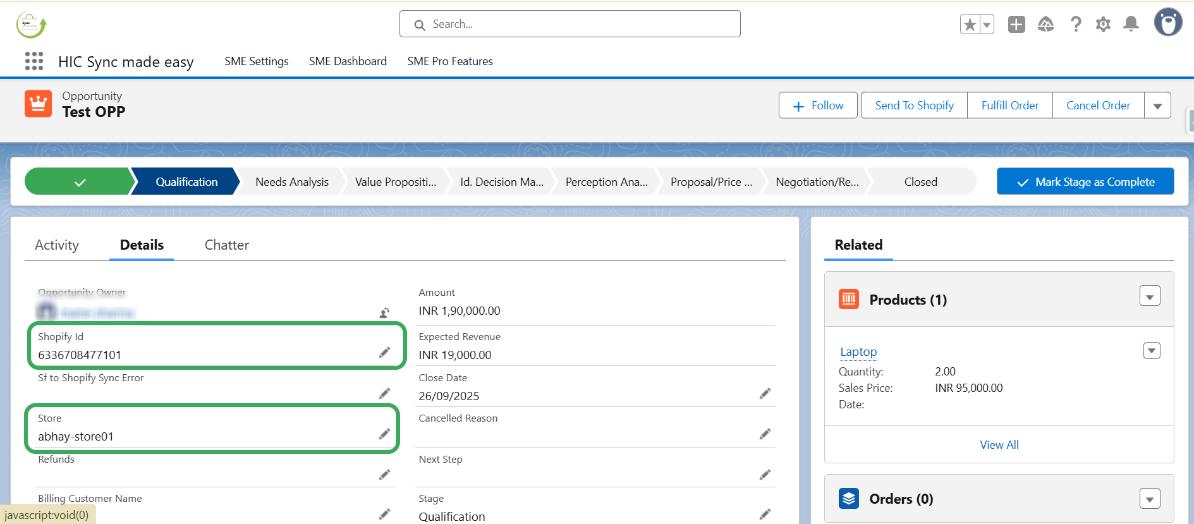Open the notifications bell
Screen dimensions: 1194x524
pos(1131,24)
